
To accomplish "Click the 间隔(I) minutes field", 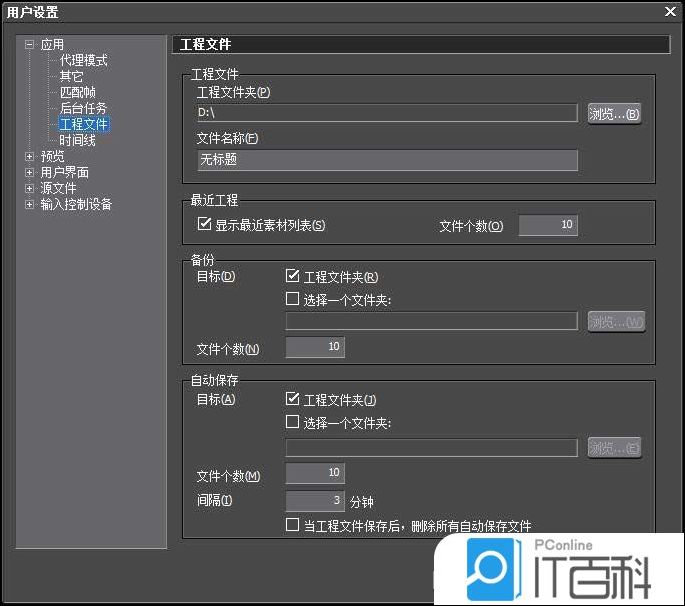I will pos(315,501).
